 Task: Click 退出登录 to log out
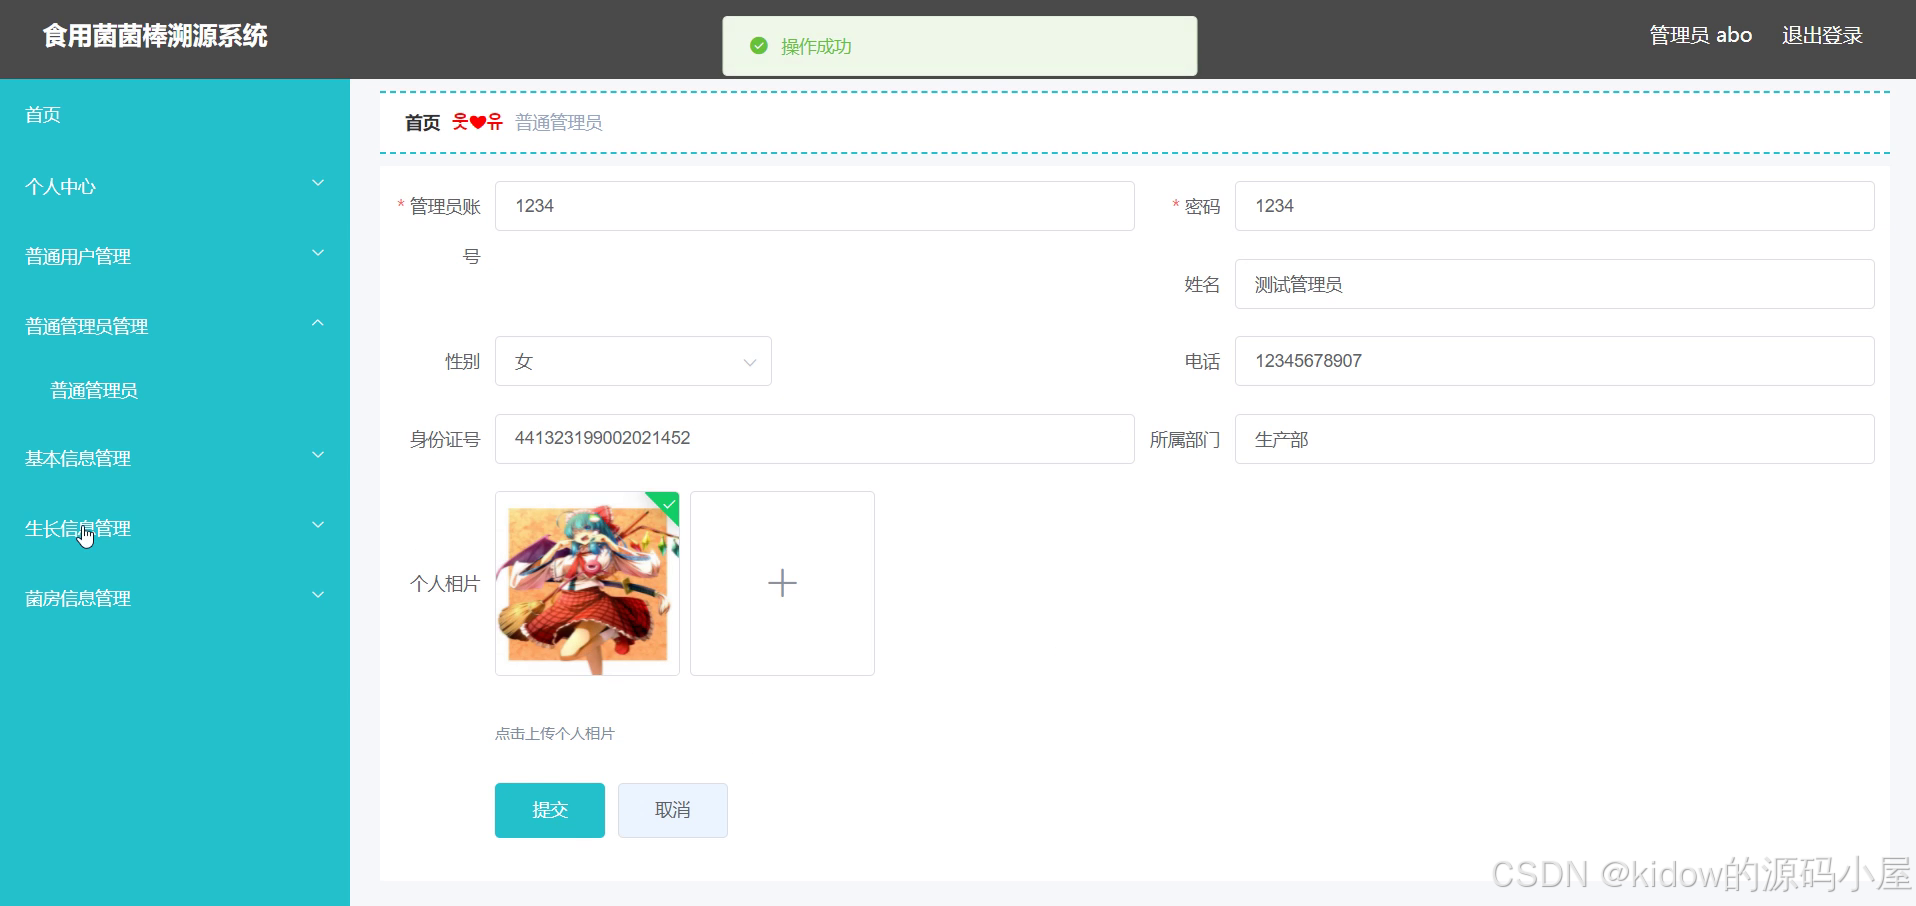pyautogui.click(x=1822, y=36)
